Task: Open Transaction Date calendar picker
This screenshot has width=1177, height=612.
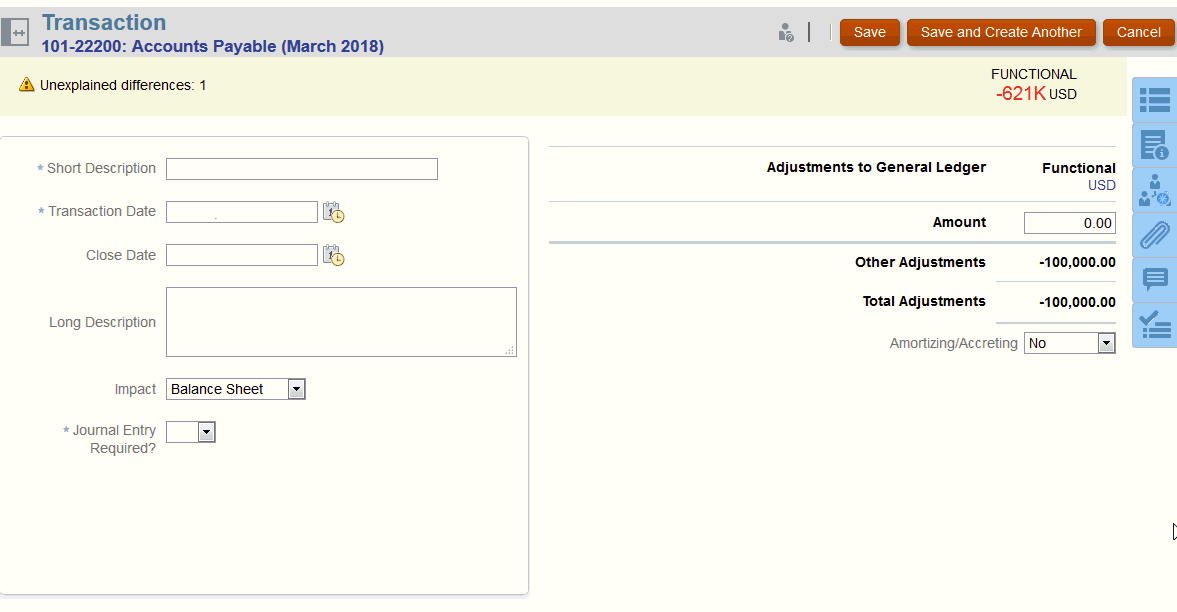Action: pyautogui.click(x=334, y=212)
